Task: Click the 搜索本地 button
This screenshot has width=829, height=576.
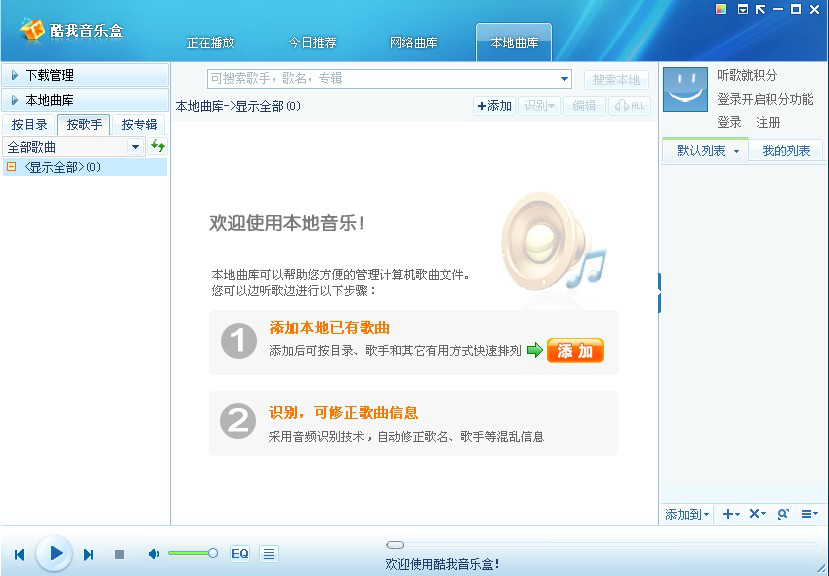Action: click(x=616, y=80)
